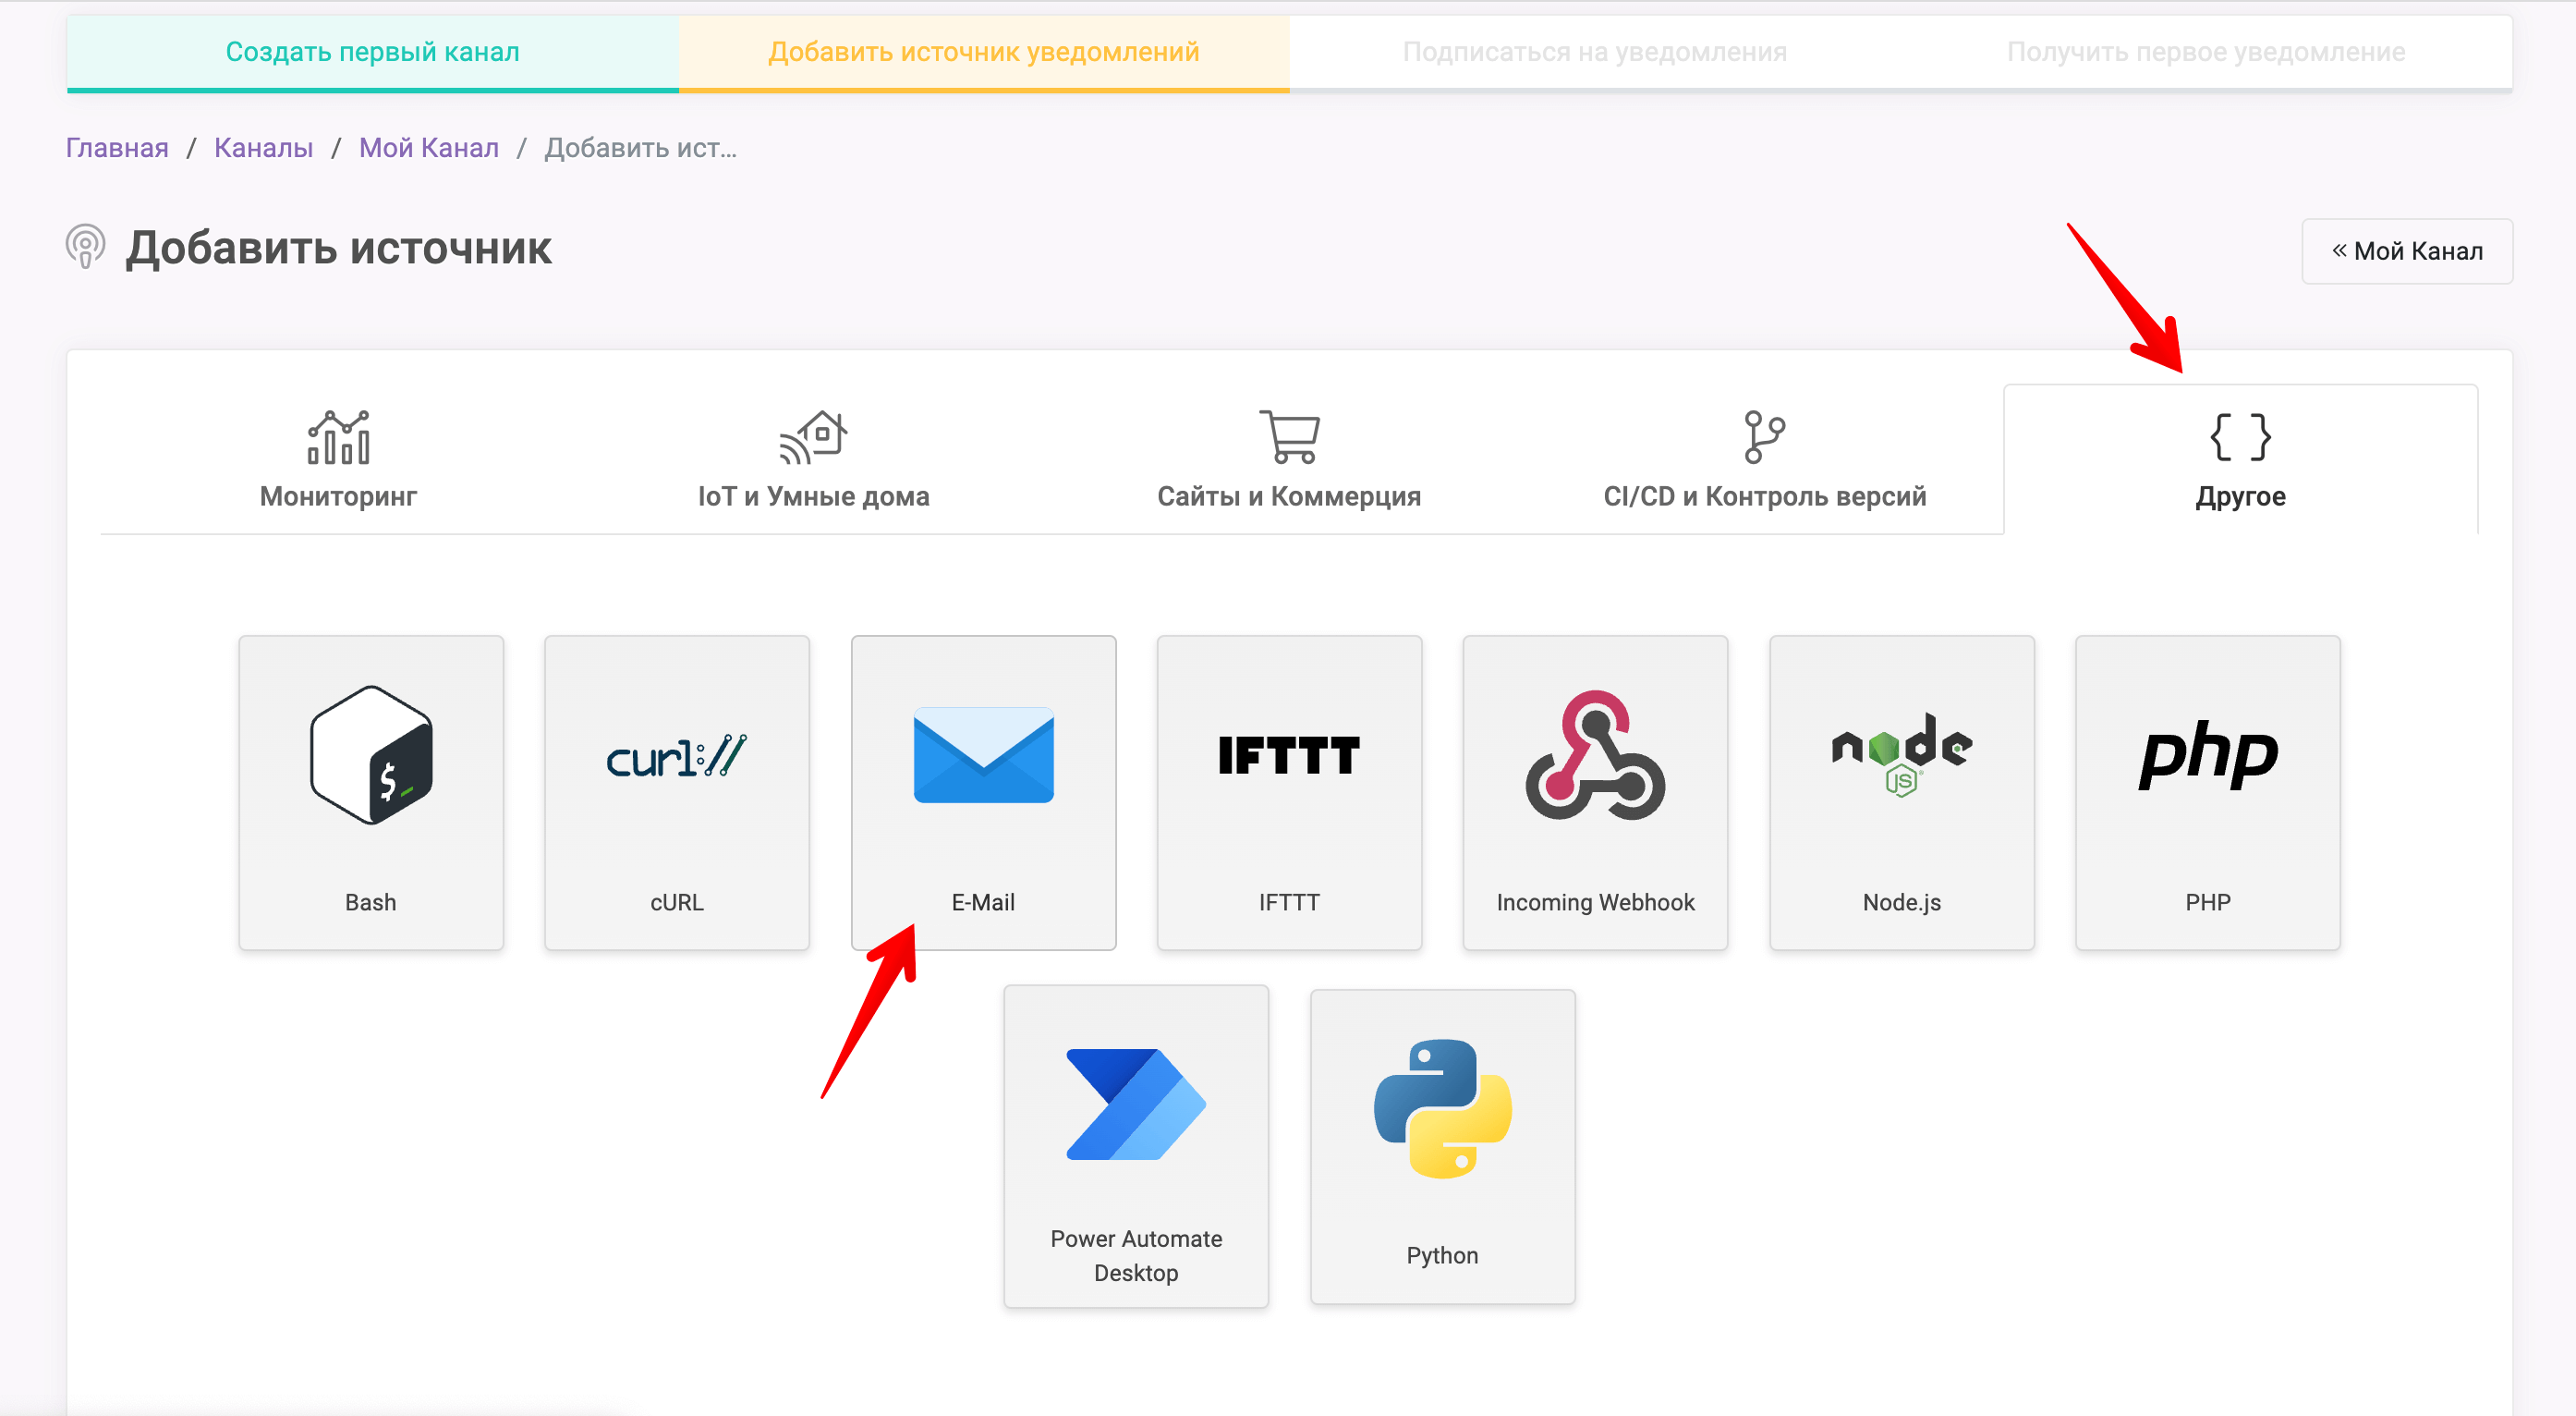Select the Incoming Webhook icon

tap(1595, 755)
